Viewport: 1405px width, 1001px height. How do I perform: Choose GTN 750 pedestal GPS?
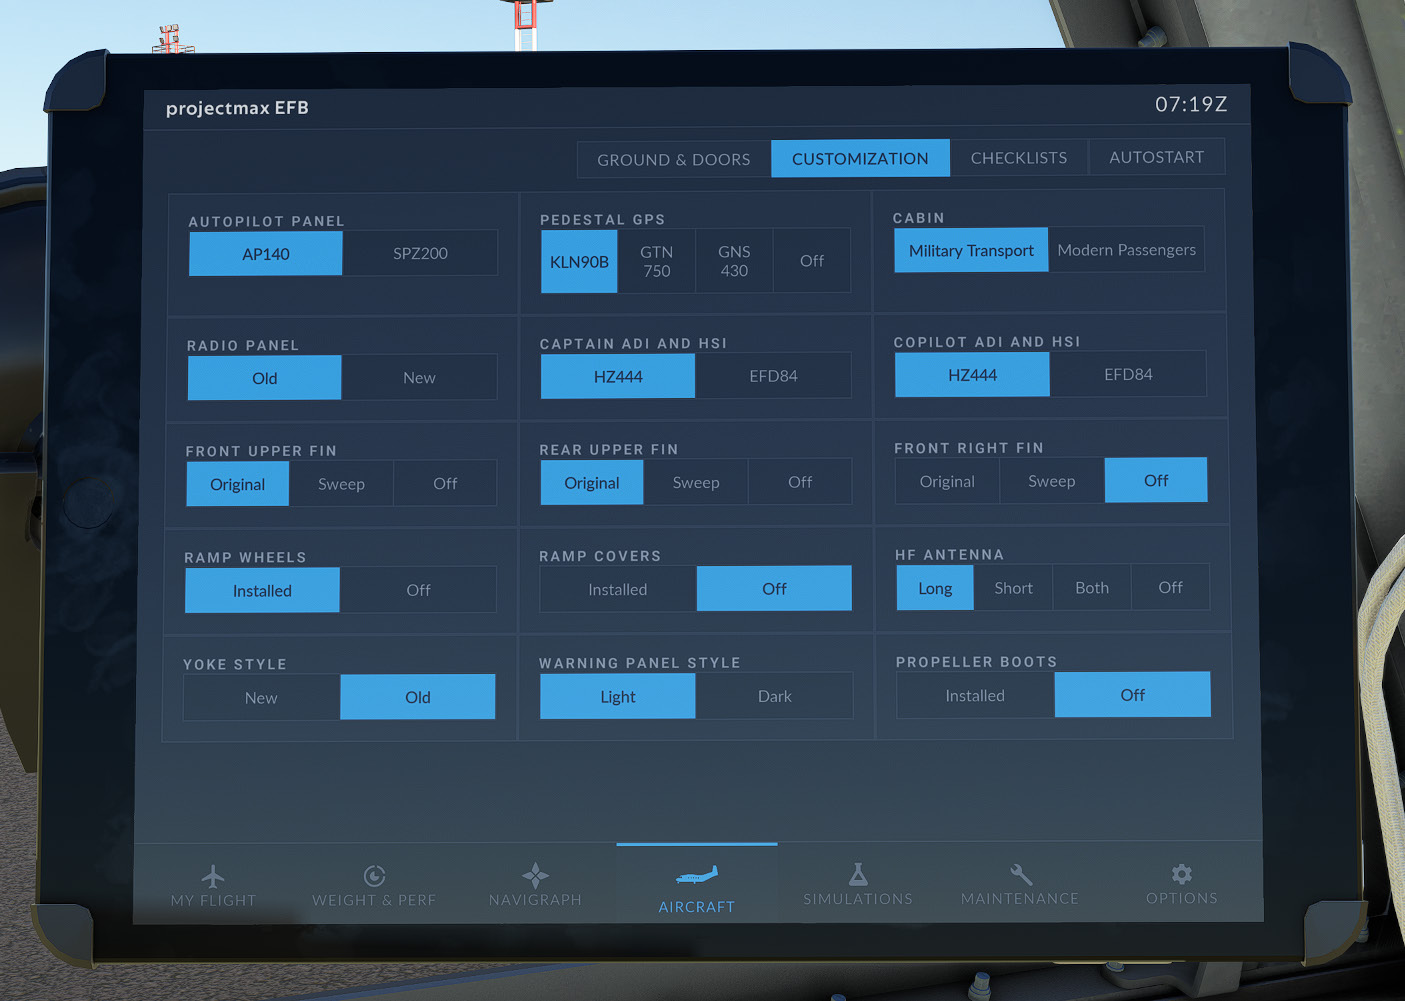(x=657, y=261)
